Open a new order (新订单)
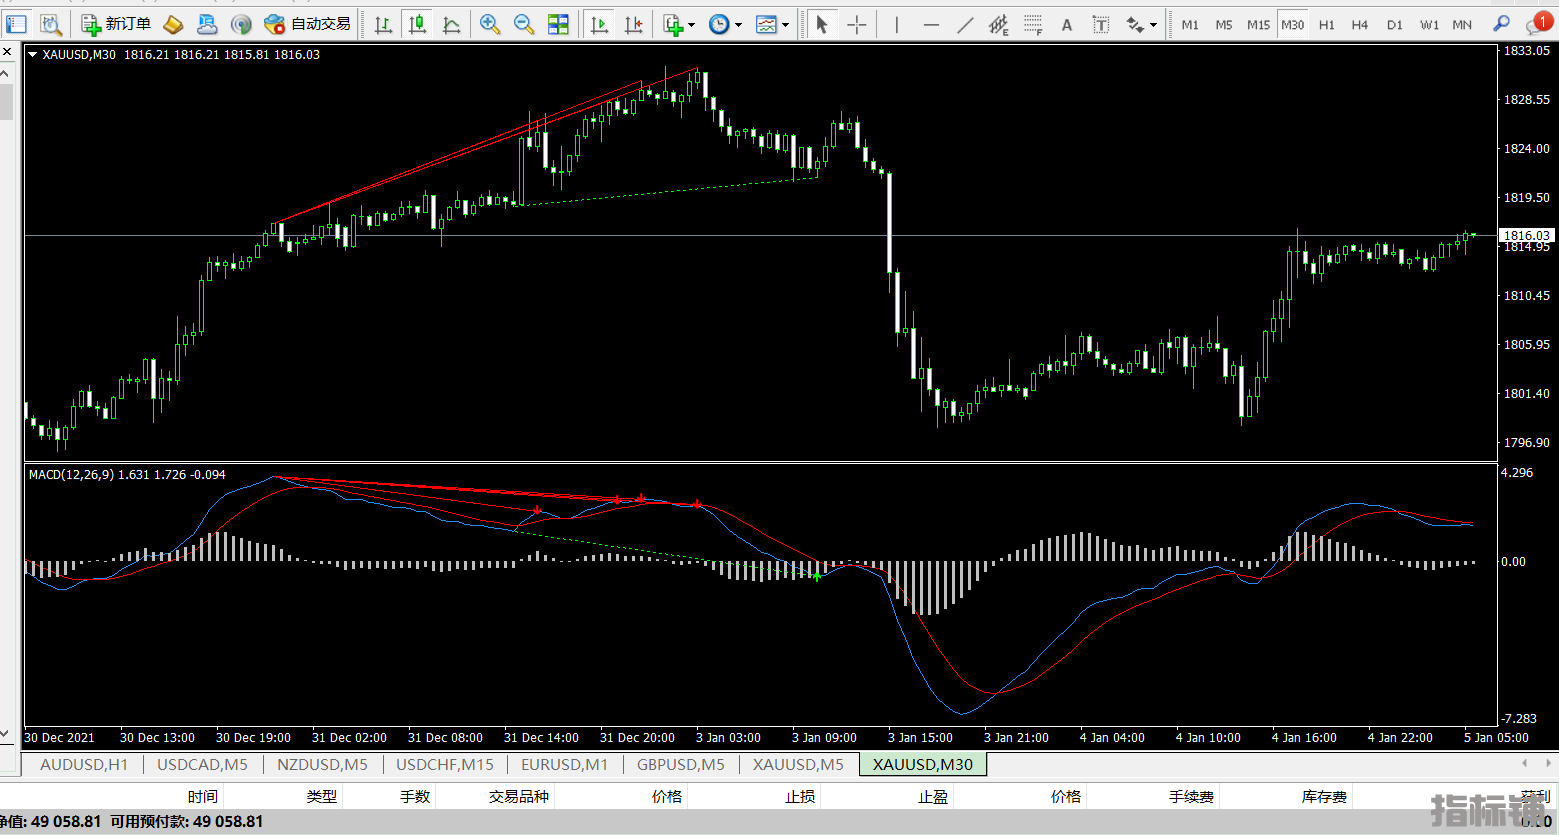Screen dimensions: 1559x835 [x=116, y=24]
